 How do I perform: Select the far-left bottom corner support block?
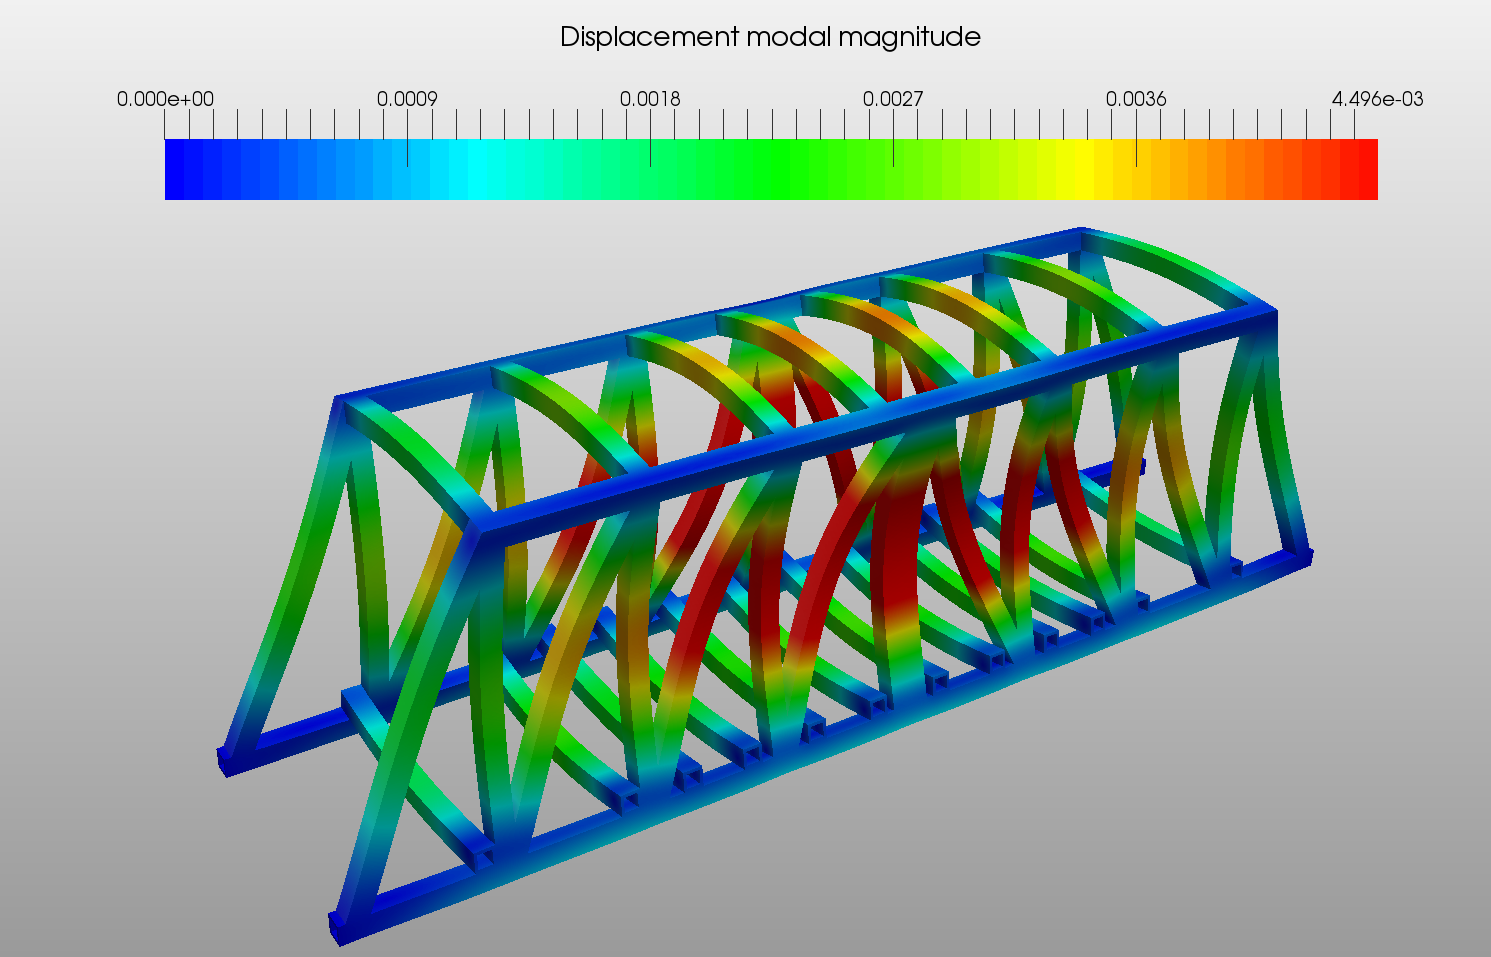(228, 759)
